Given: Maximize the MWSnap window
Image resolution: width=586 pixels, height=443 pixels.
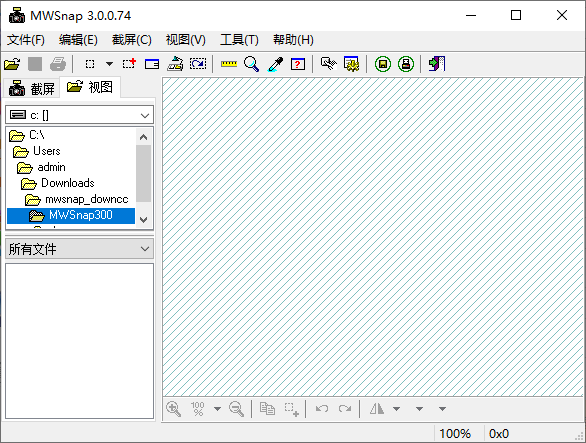Looking at the screenshot, I should coord(516,15).
